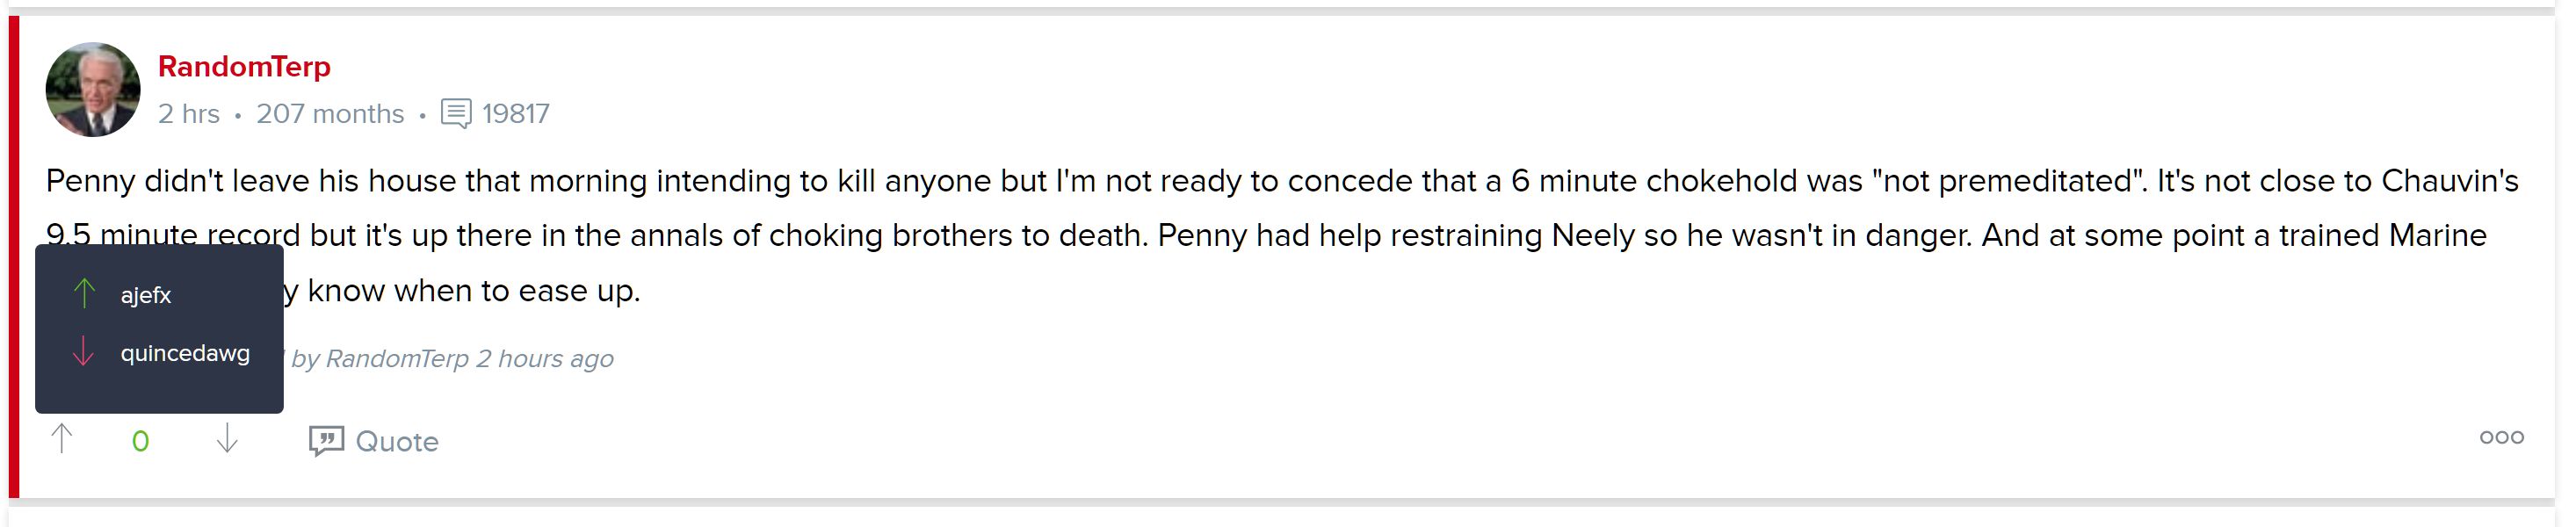Screen dimensions: 2576x527
Task: Click the "by RandomTerp 2 hours ago" edit note
Action: 452,359
